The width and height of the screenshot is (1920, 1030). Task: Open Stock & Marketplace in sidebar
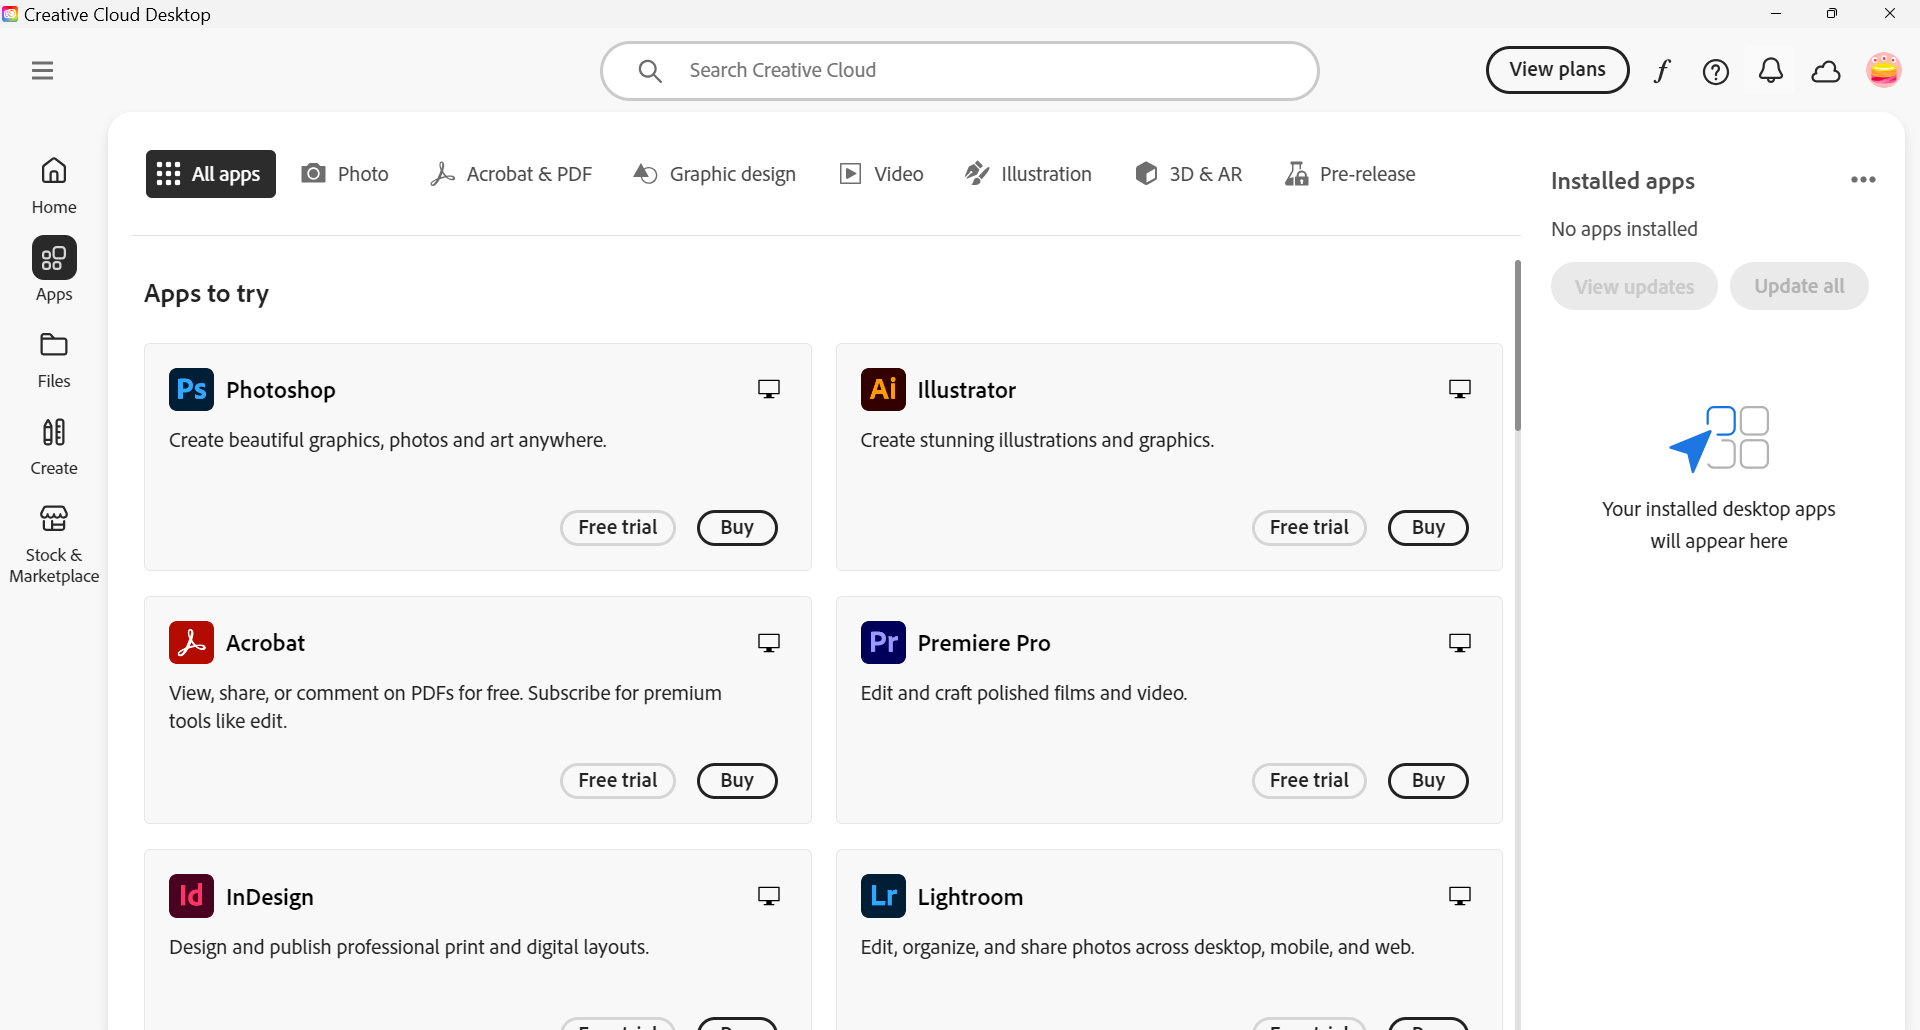(54, 543)
